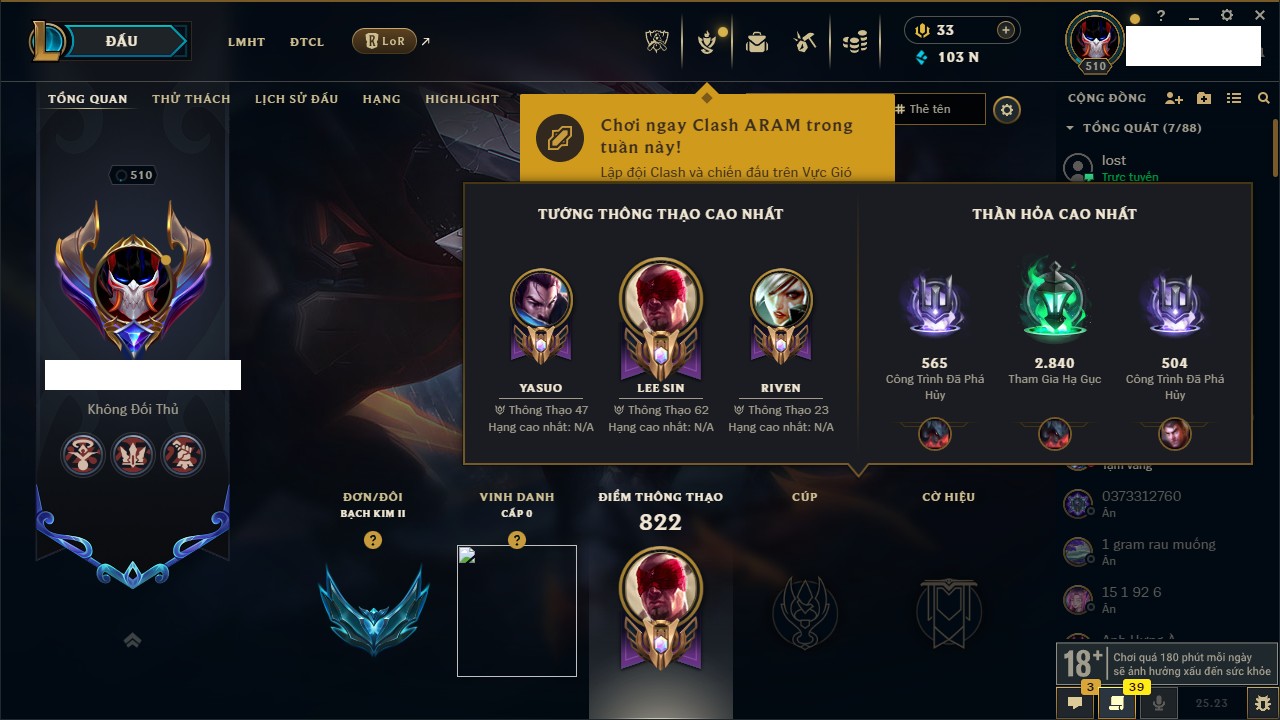Click the add friend icon

point(1174,98)
